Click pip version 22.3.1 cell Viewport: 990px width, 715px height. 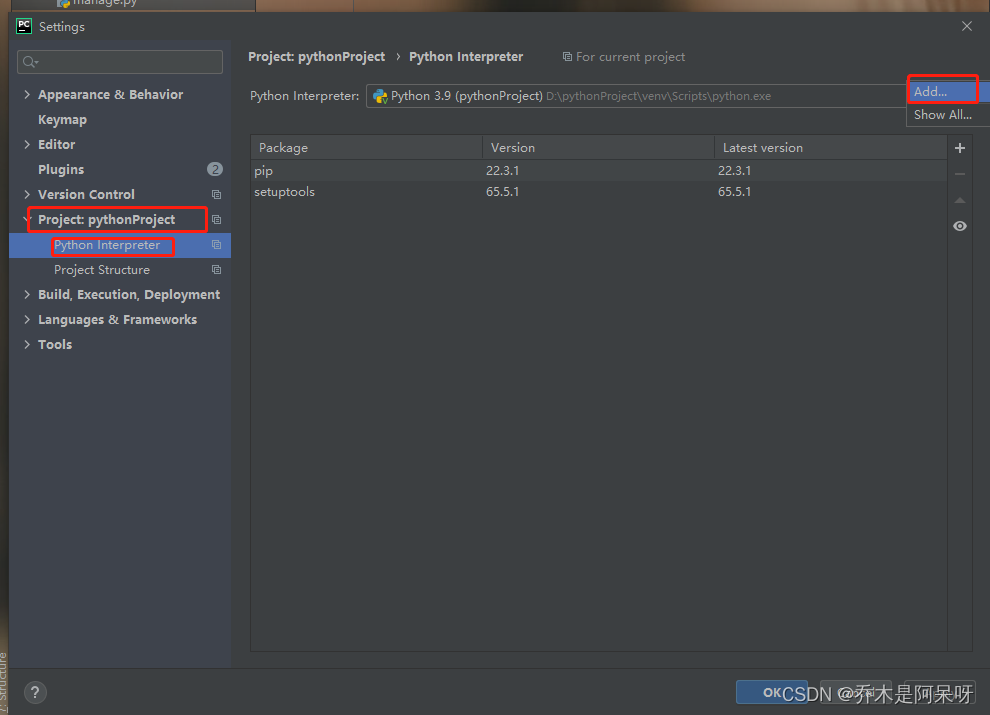pyautogui.click(x=503, y=171)
